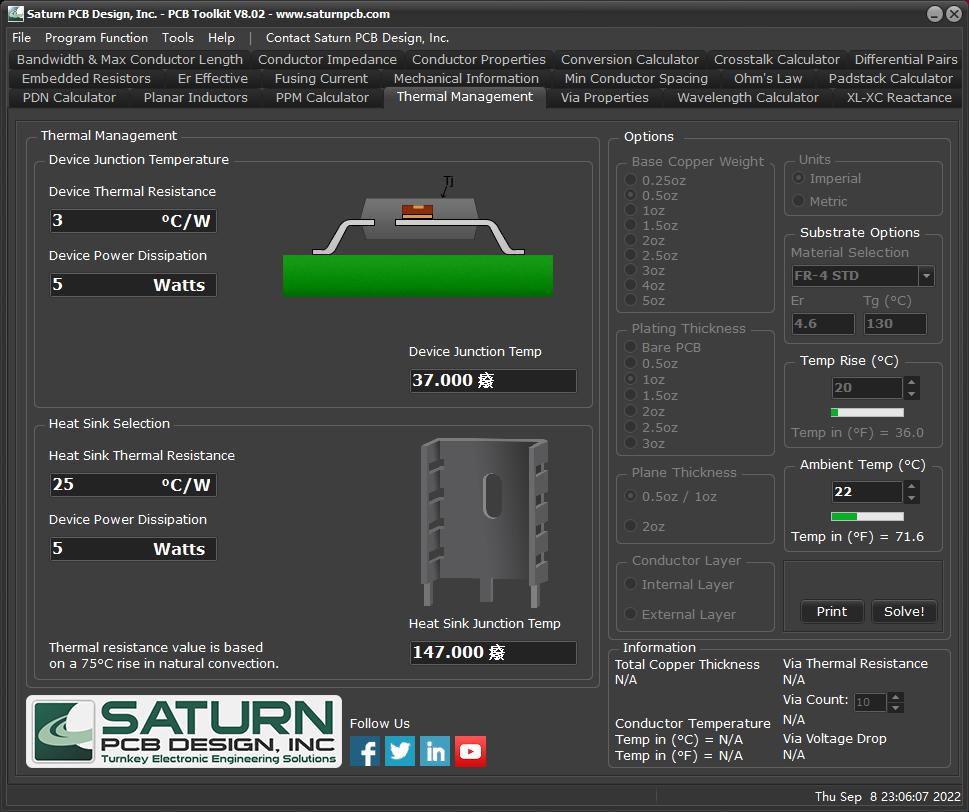Open Contact Saturn PCB Design menu
Viewport: 969px width, 812px height.
(x=357, y=38)
